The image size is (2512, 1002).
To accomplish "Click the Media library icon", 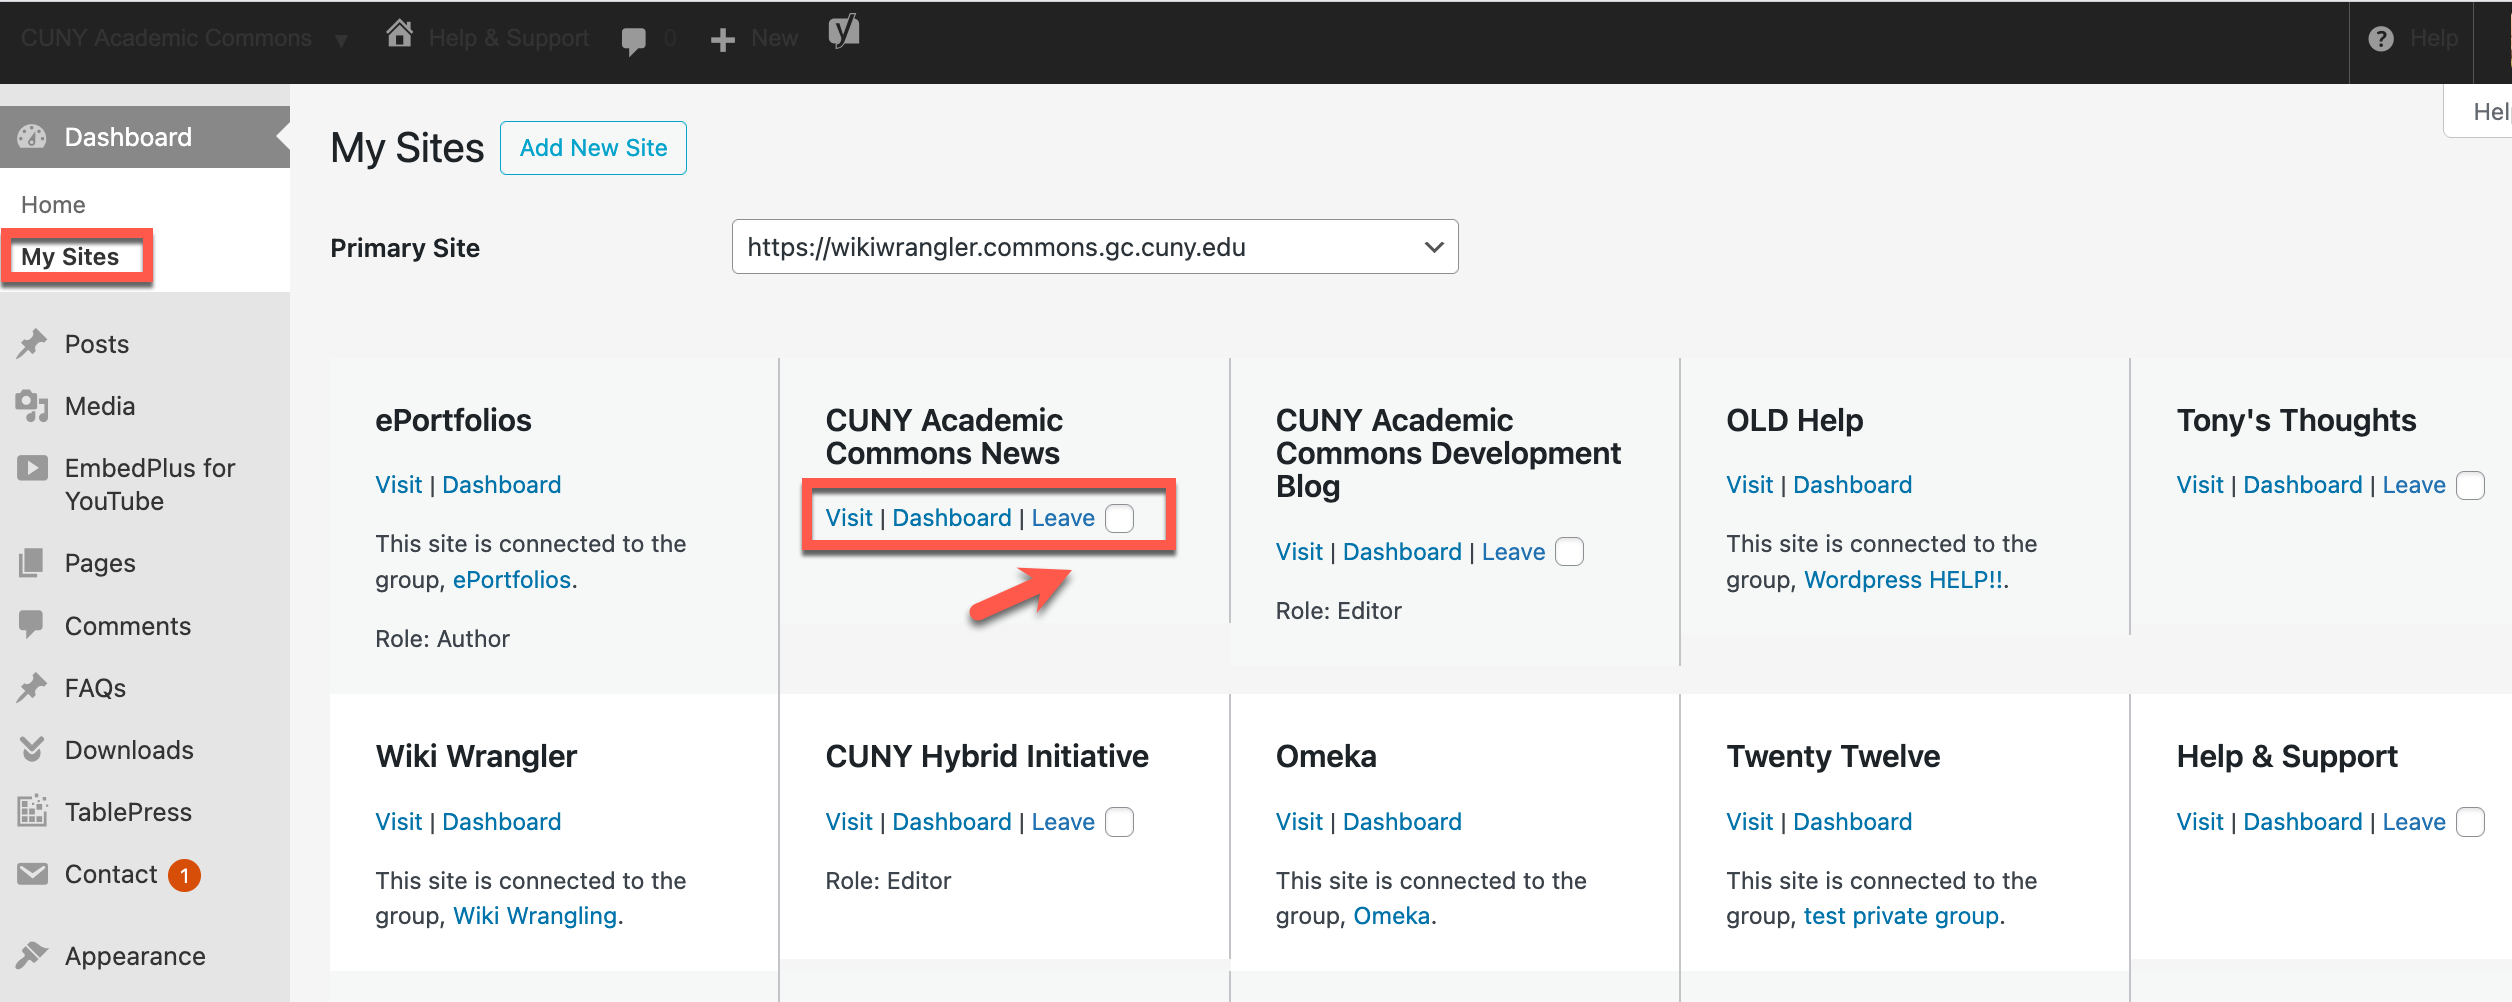I will [x=32, y=406].
